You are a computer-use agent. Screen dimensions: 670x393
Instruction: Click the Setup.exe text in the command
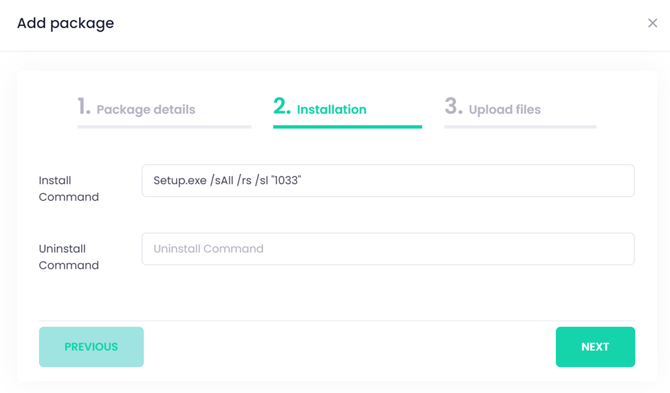coord(180,181)
